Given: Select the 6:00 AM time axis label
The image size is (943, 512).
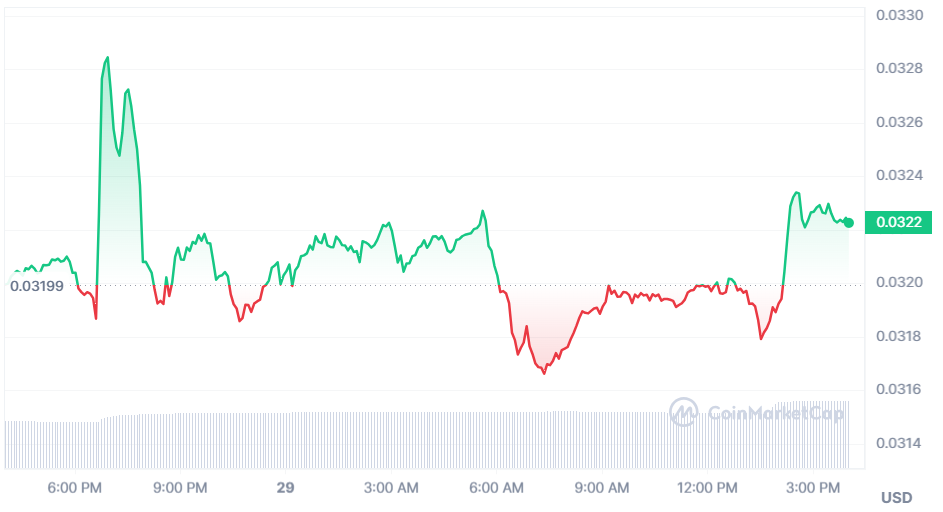Looking at the screenshot, I should (x=496, y=488).
